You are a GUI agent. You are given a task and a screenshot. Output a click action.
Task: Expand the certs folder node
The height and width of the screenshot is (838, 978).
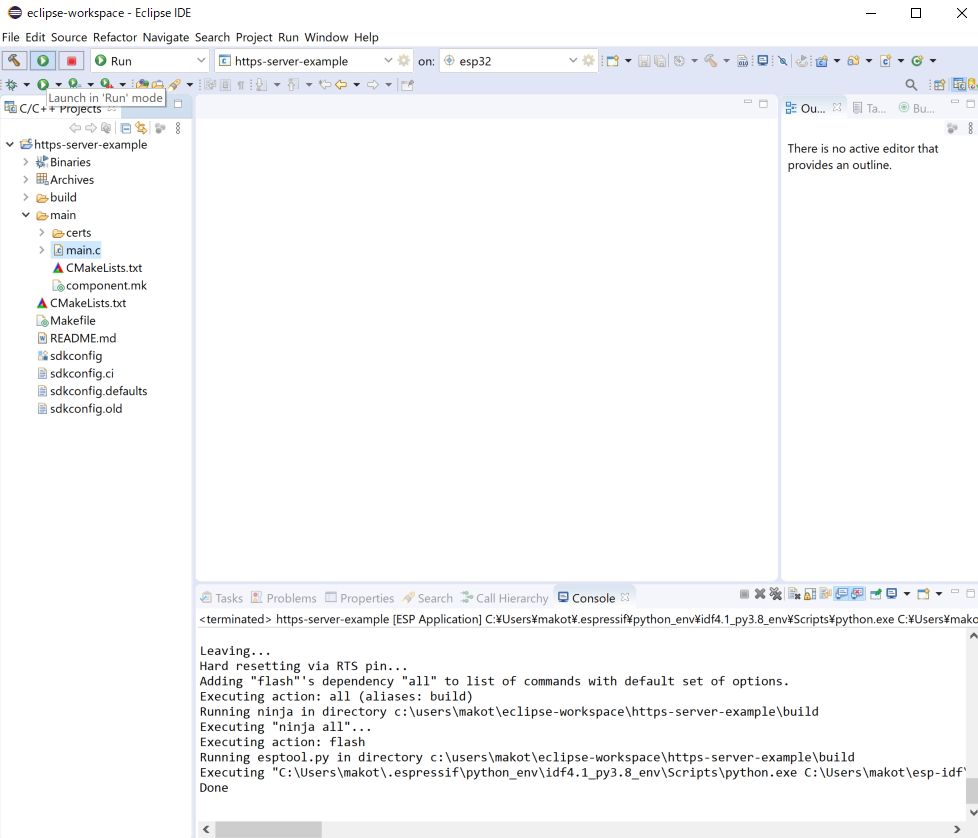42,233
